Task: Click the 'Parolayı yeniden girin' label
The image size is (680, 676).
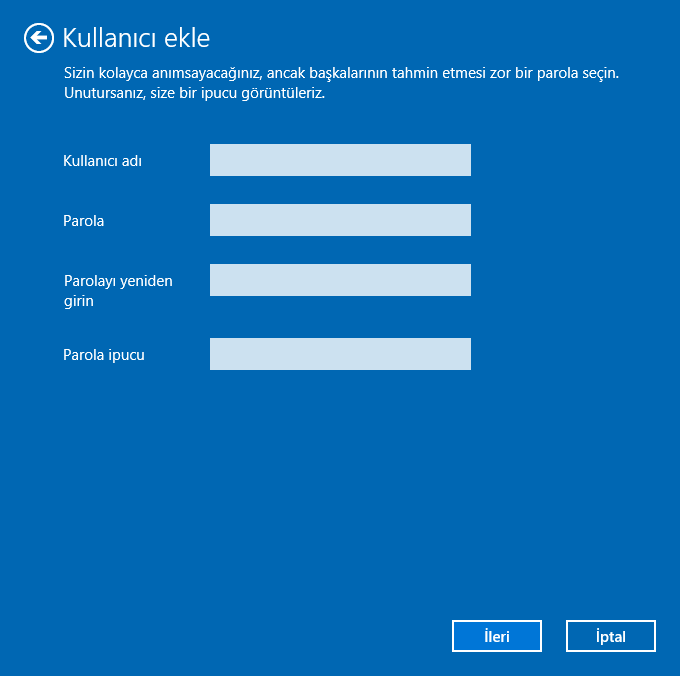Action: 118,291
